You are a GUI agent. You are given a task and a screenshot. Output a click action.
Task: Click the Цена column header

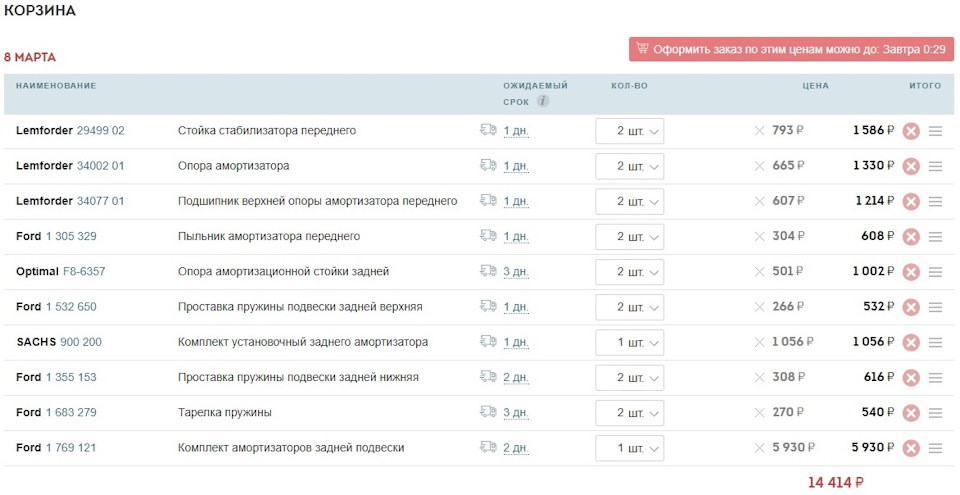(815, 86)
